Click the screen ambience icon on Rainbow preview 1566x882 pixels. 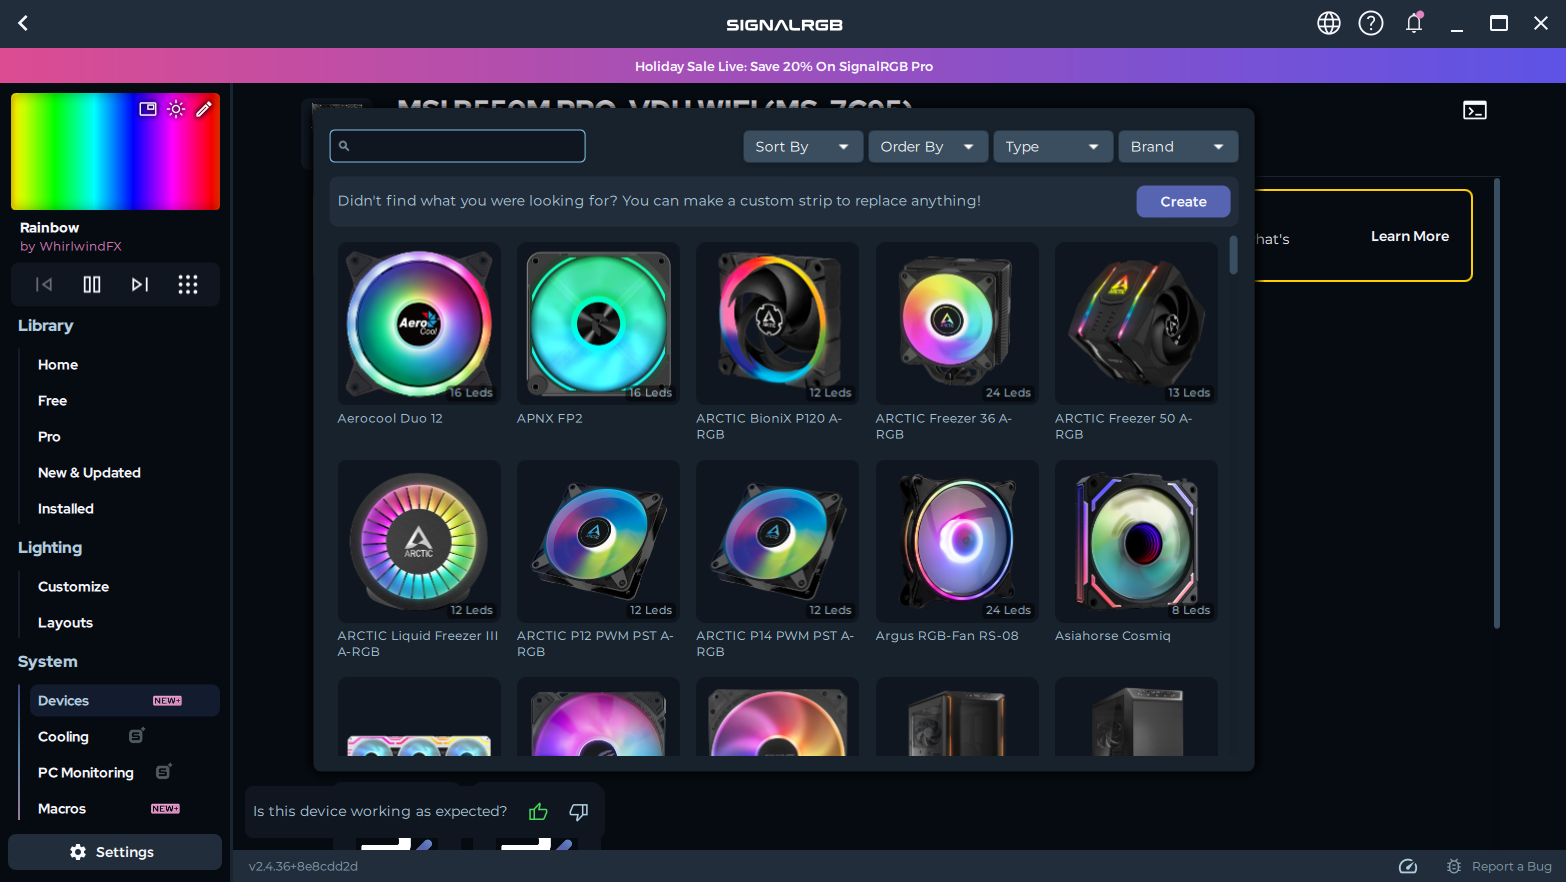tap(148, 109)
